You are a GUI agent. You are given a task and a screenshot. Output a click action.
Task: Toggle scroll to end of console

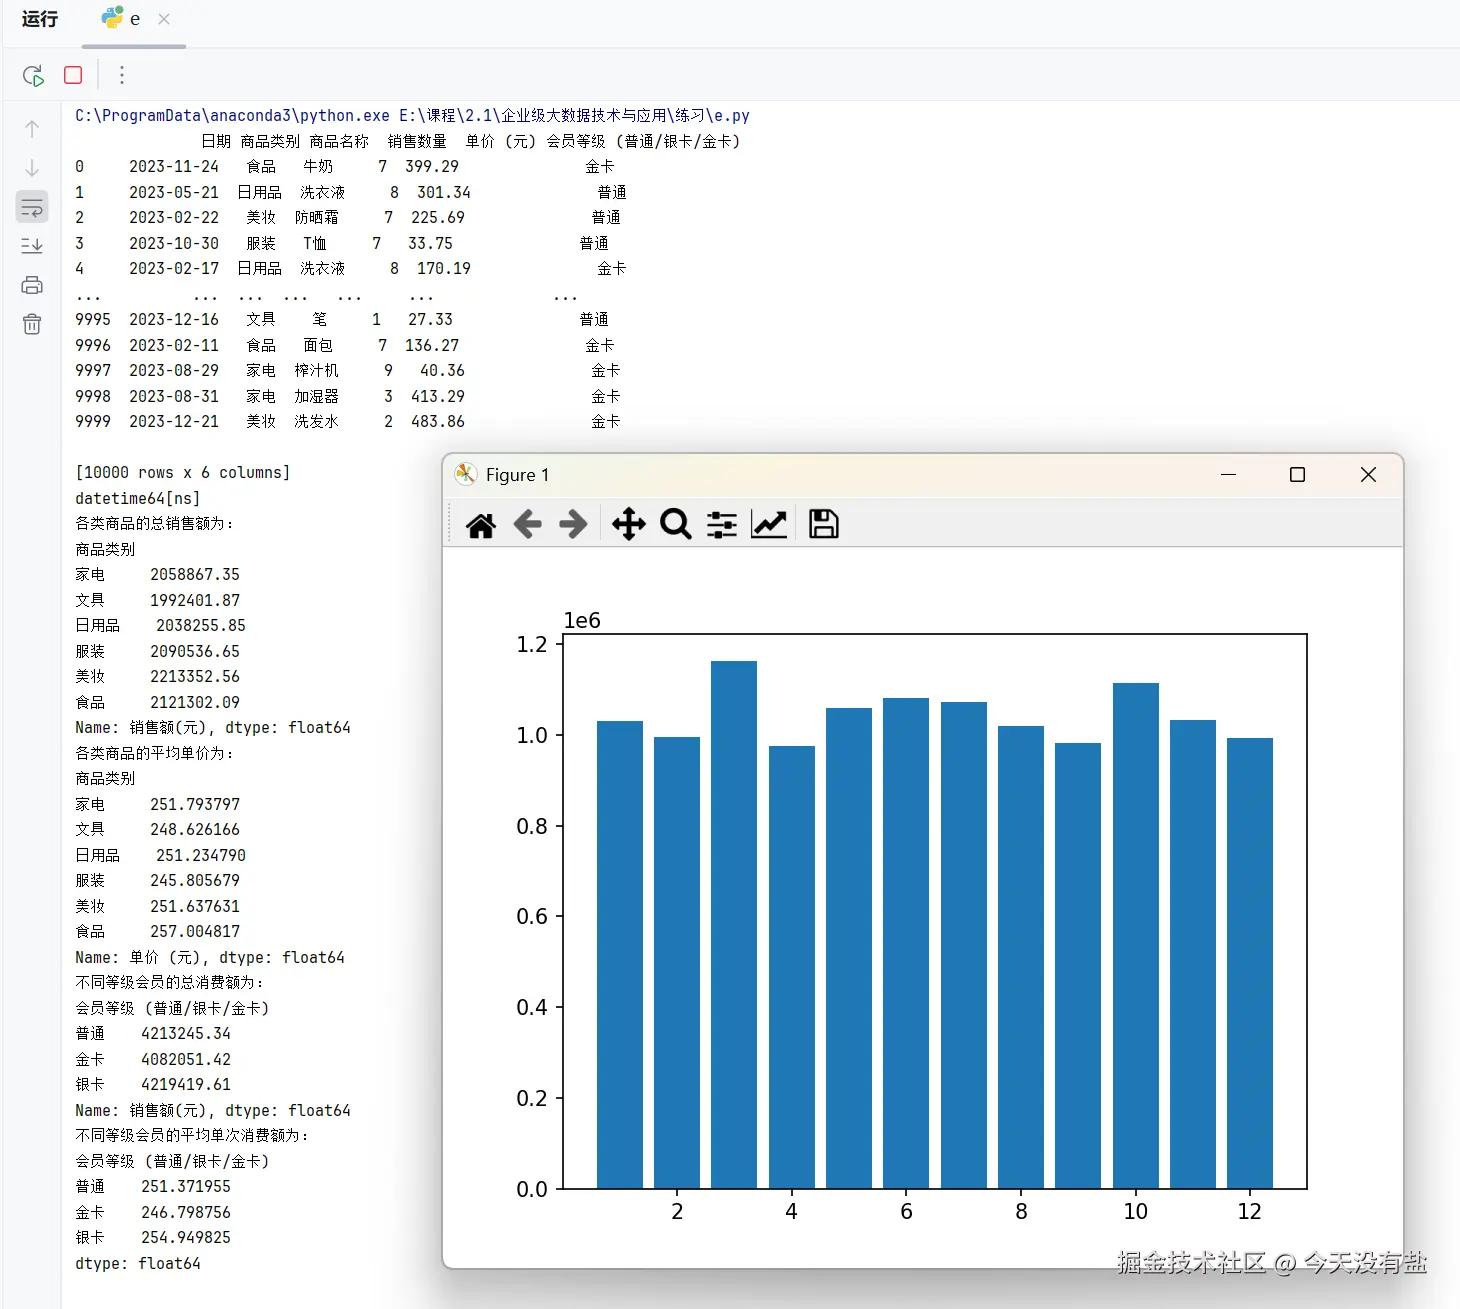tap(32, 246)
